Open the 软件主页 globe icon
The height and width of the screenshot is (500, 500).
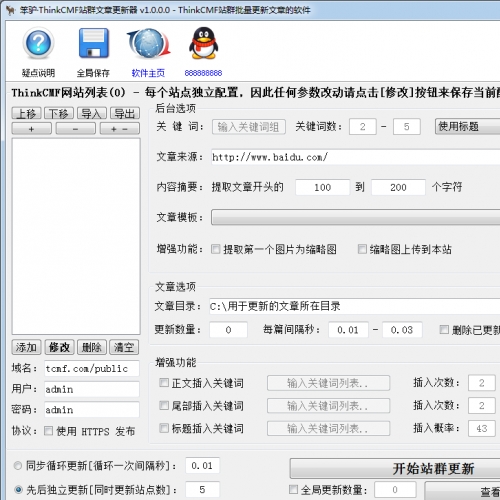(x=148, y=43)
